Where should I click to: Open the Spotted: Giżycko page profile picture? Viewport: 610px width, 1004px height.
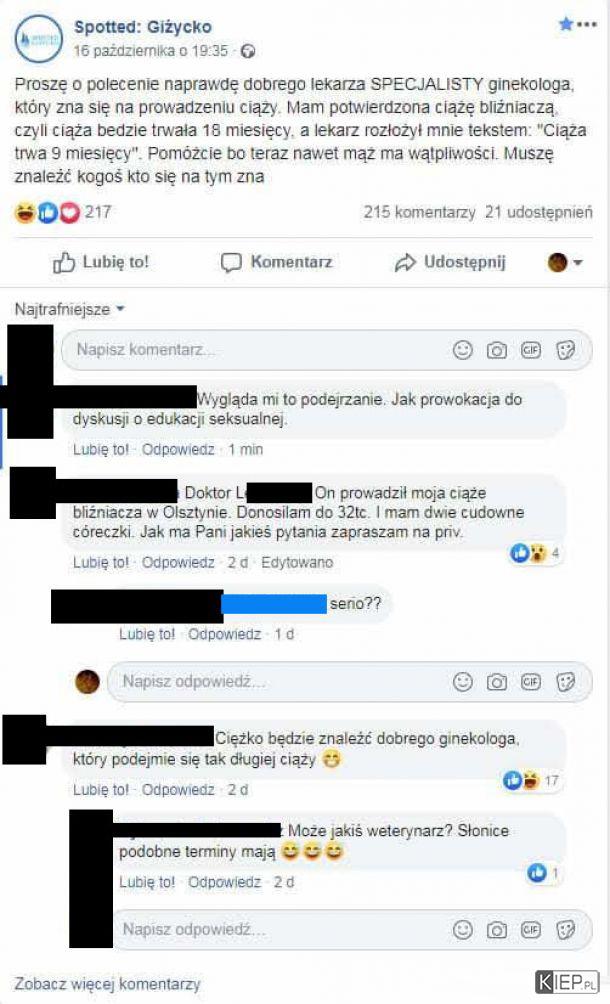coord(38,38)
